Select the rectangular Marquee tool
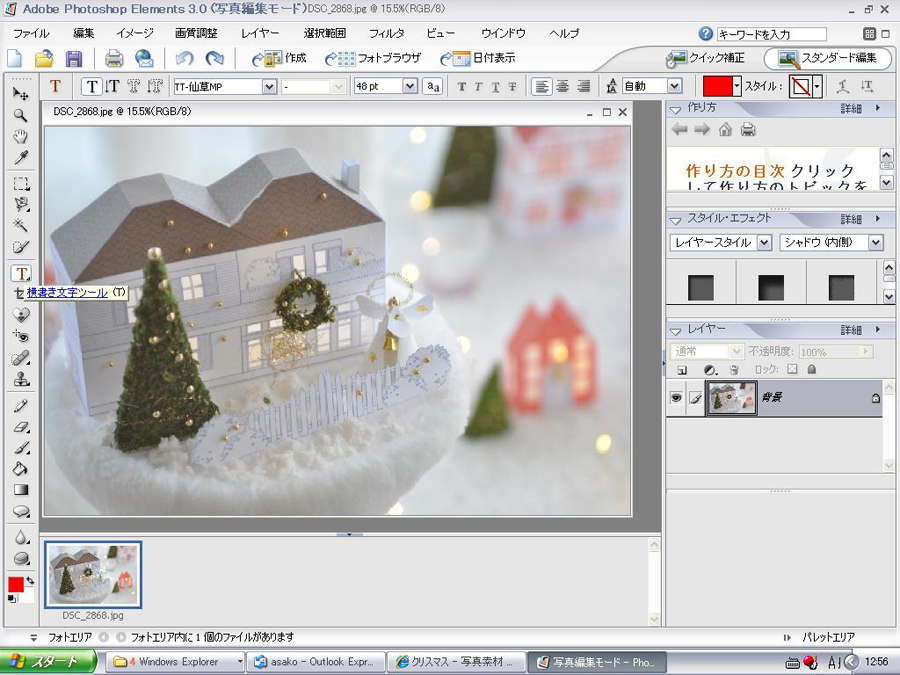 tap(20, 184)
